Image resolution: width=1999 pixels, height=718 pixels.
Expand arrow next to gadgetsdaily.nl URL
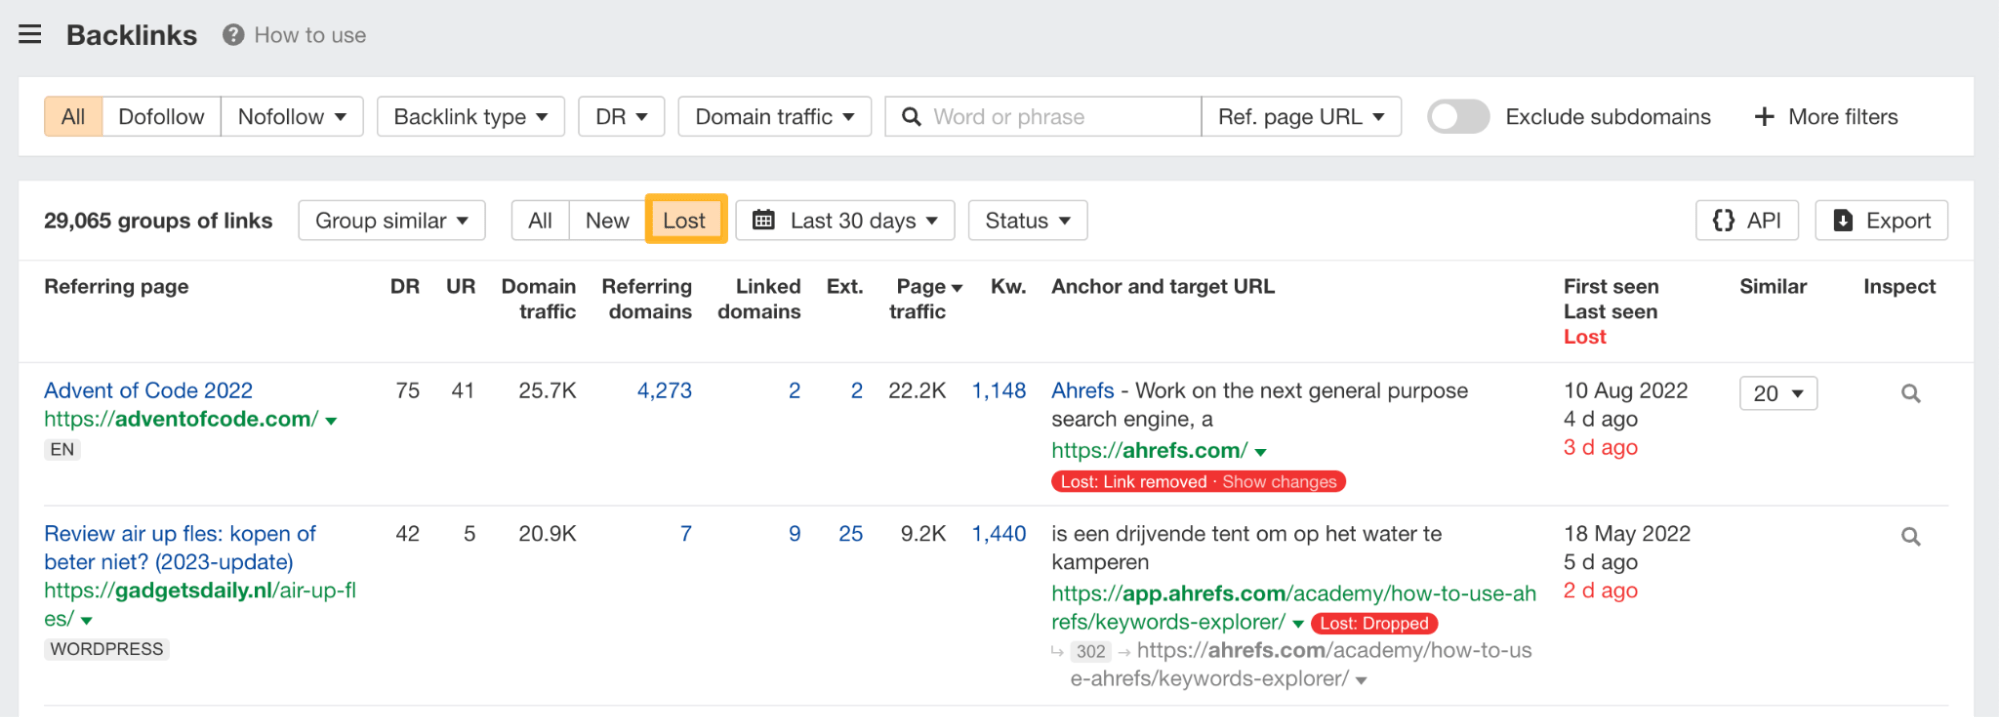coord(87,621)
